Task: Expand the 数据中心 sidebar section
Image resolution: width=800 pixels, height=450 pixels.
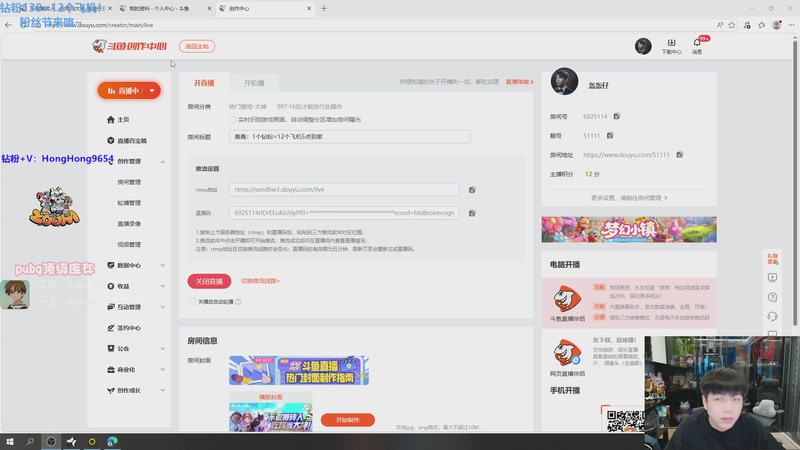Action: tap(163, 265)
